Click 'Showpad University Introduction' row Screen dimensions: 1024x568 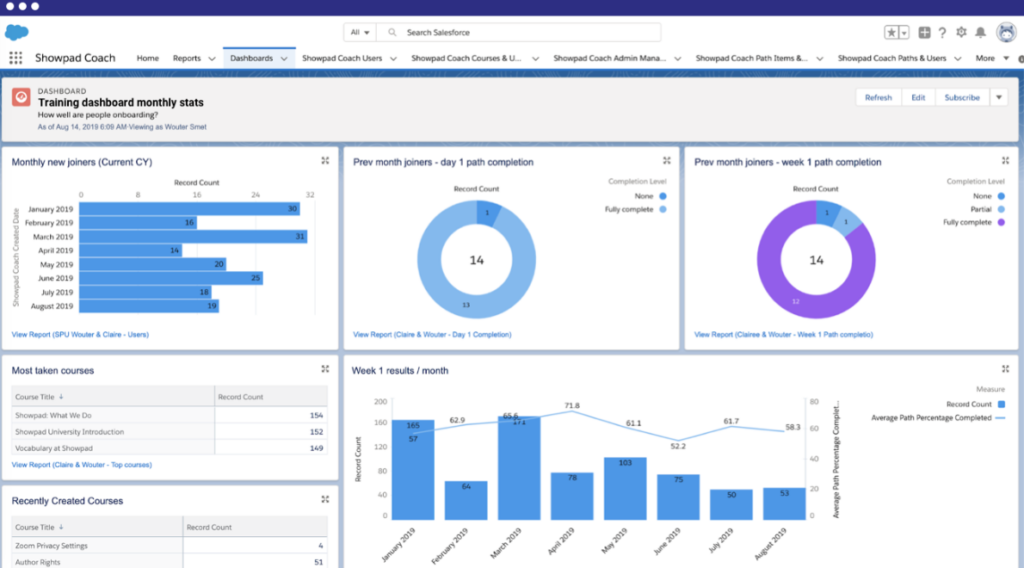[170, 432]
